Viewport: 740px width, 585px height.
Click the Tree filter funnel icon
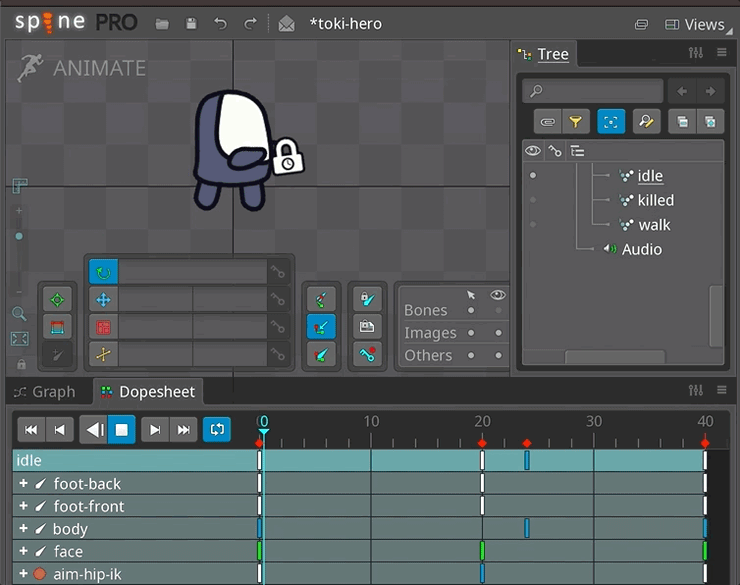pyautogui.click(x=575, y=122)
